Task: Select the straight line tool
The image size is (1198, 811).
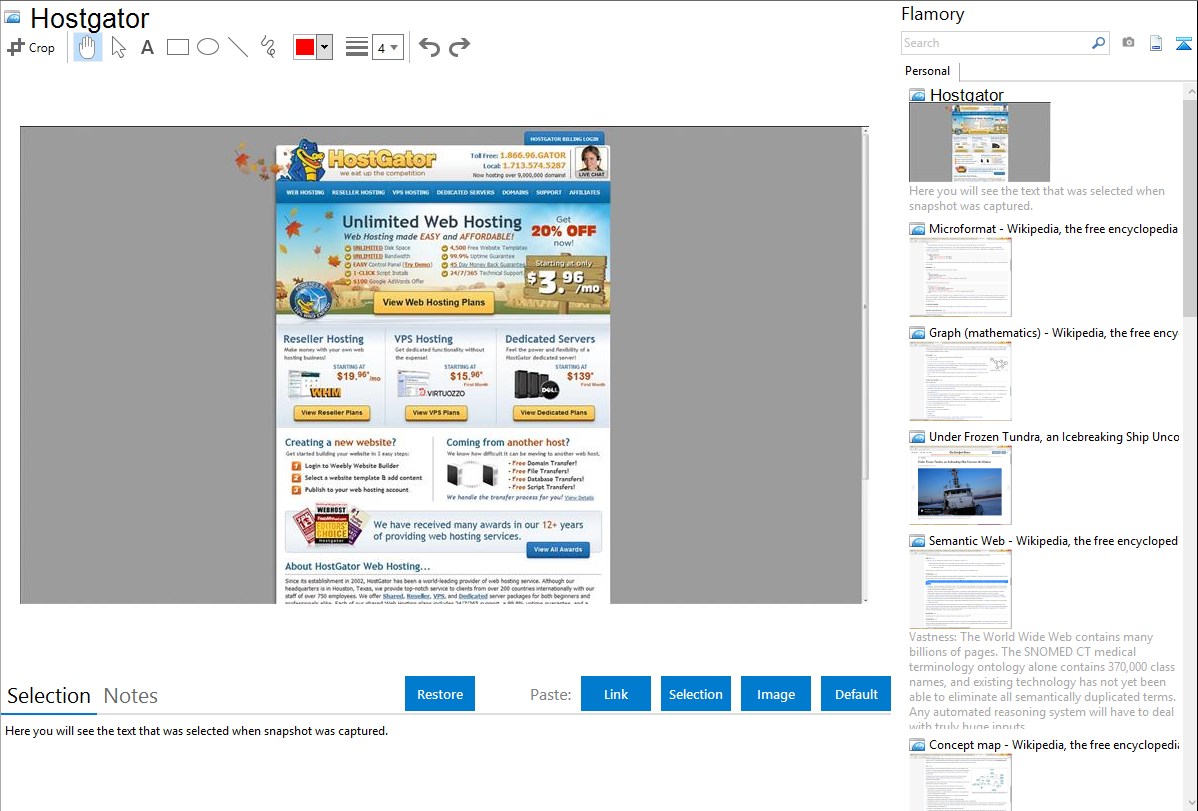Action: pyautogui.click(x=238, y=47)
